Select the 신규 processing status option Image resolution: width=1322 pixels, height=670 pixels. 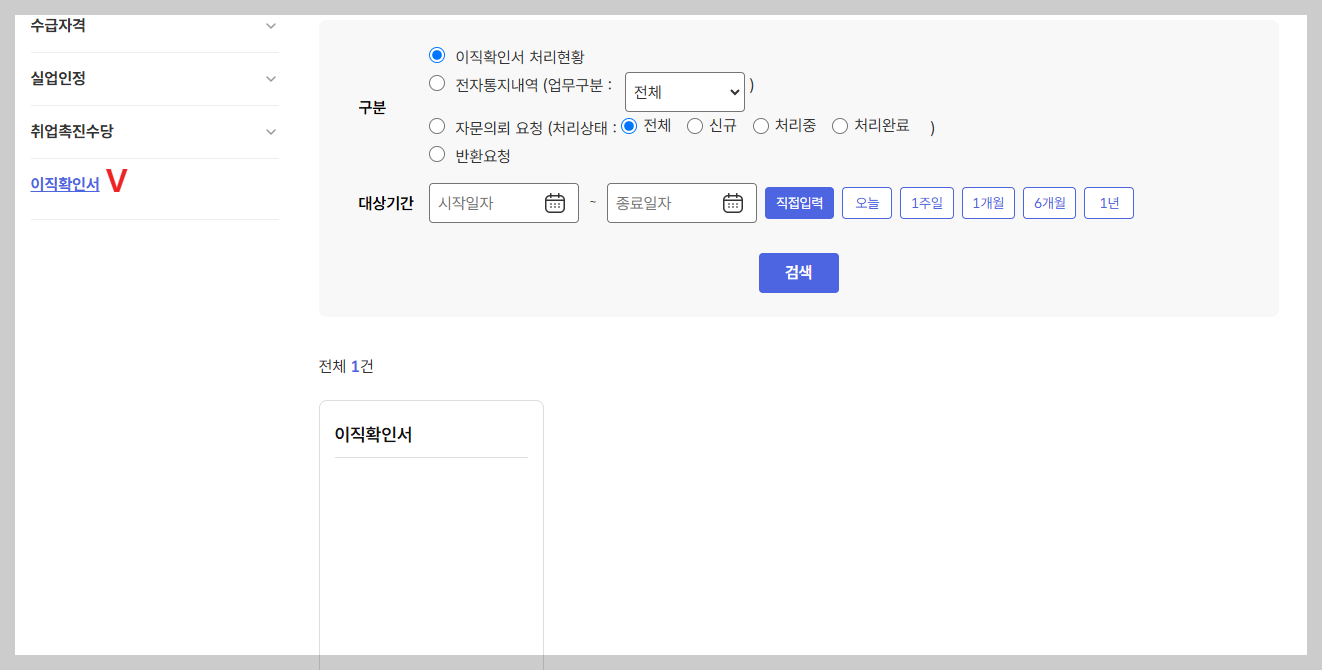[x=693, y=125]
